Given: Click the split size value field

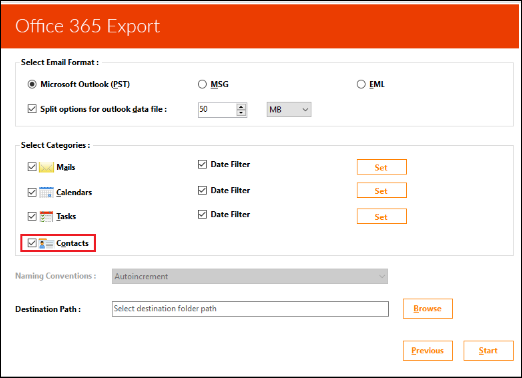Looking at the screenshot, I should 217,110.
